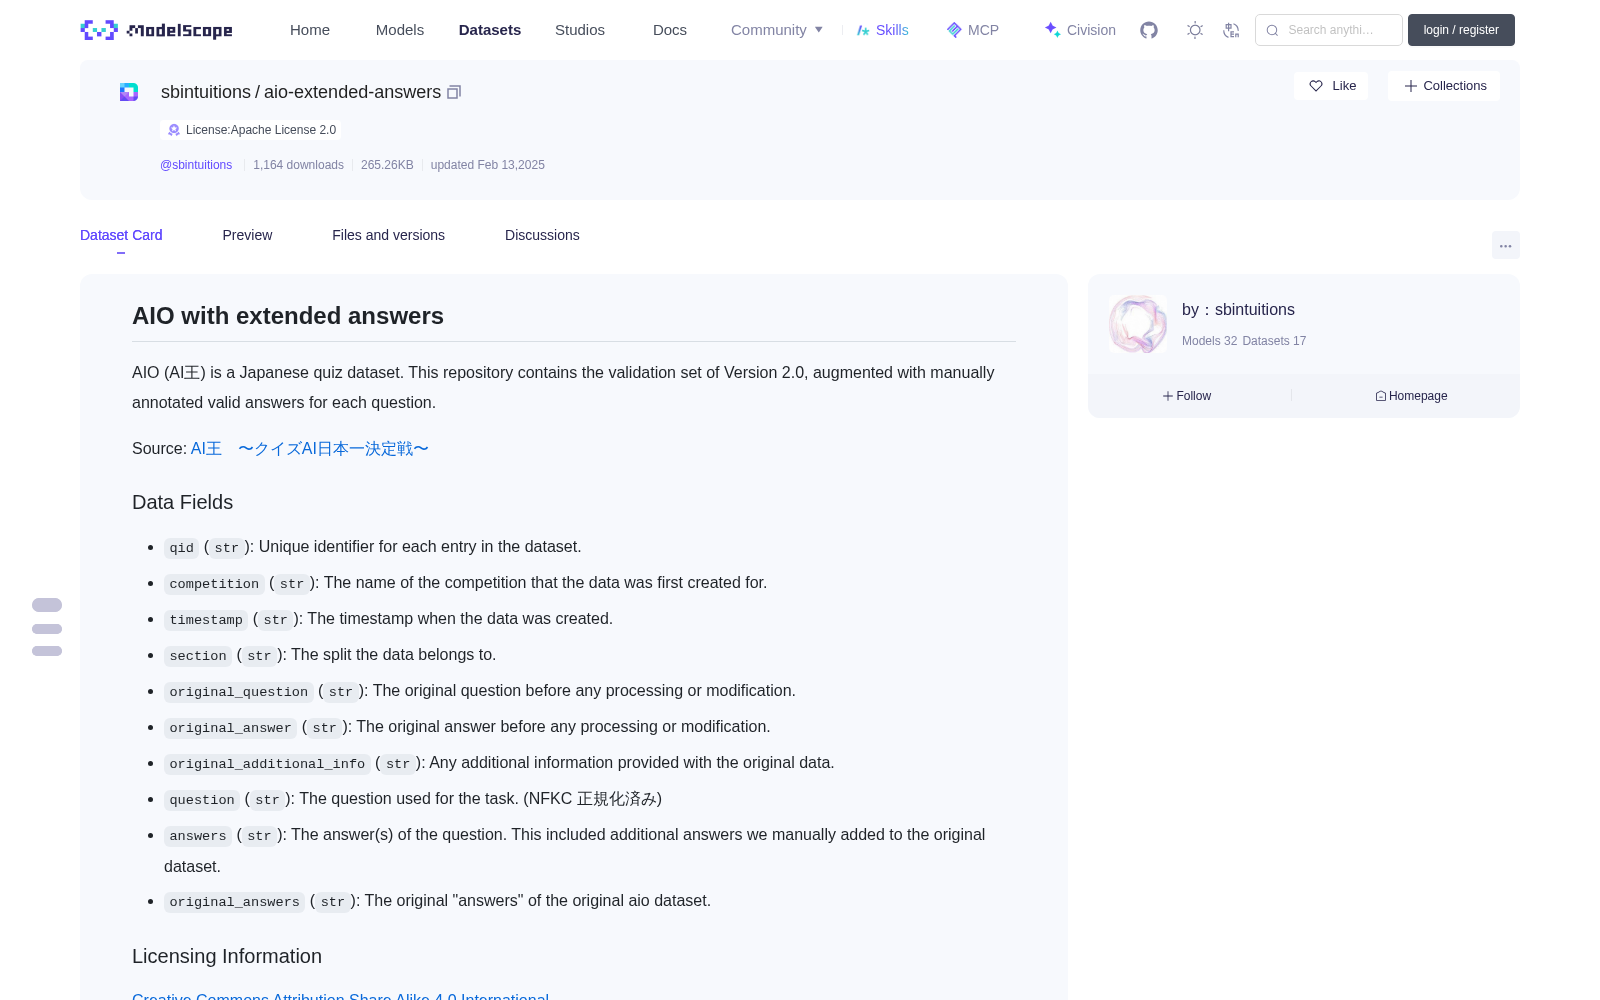Follow the sbintuitions organization

(1187, 396)
